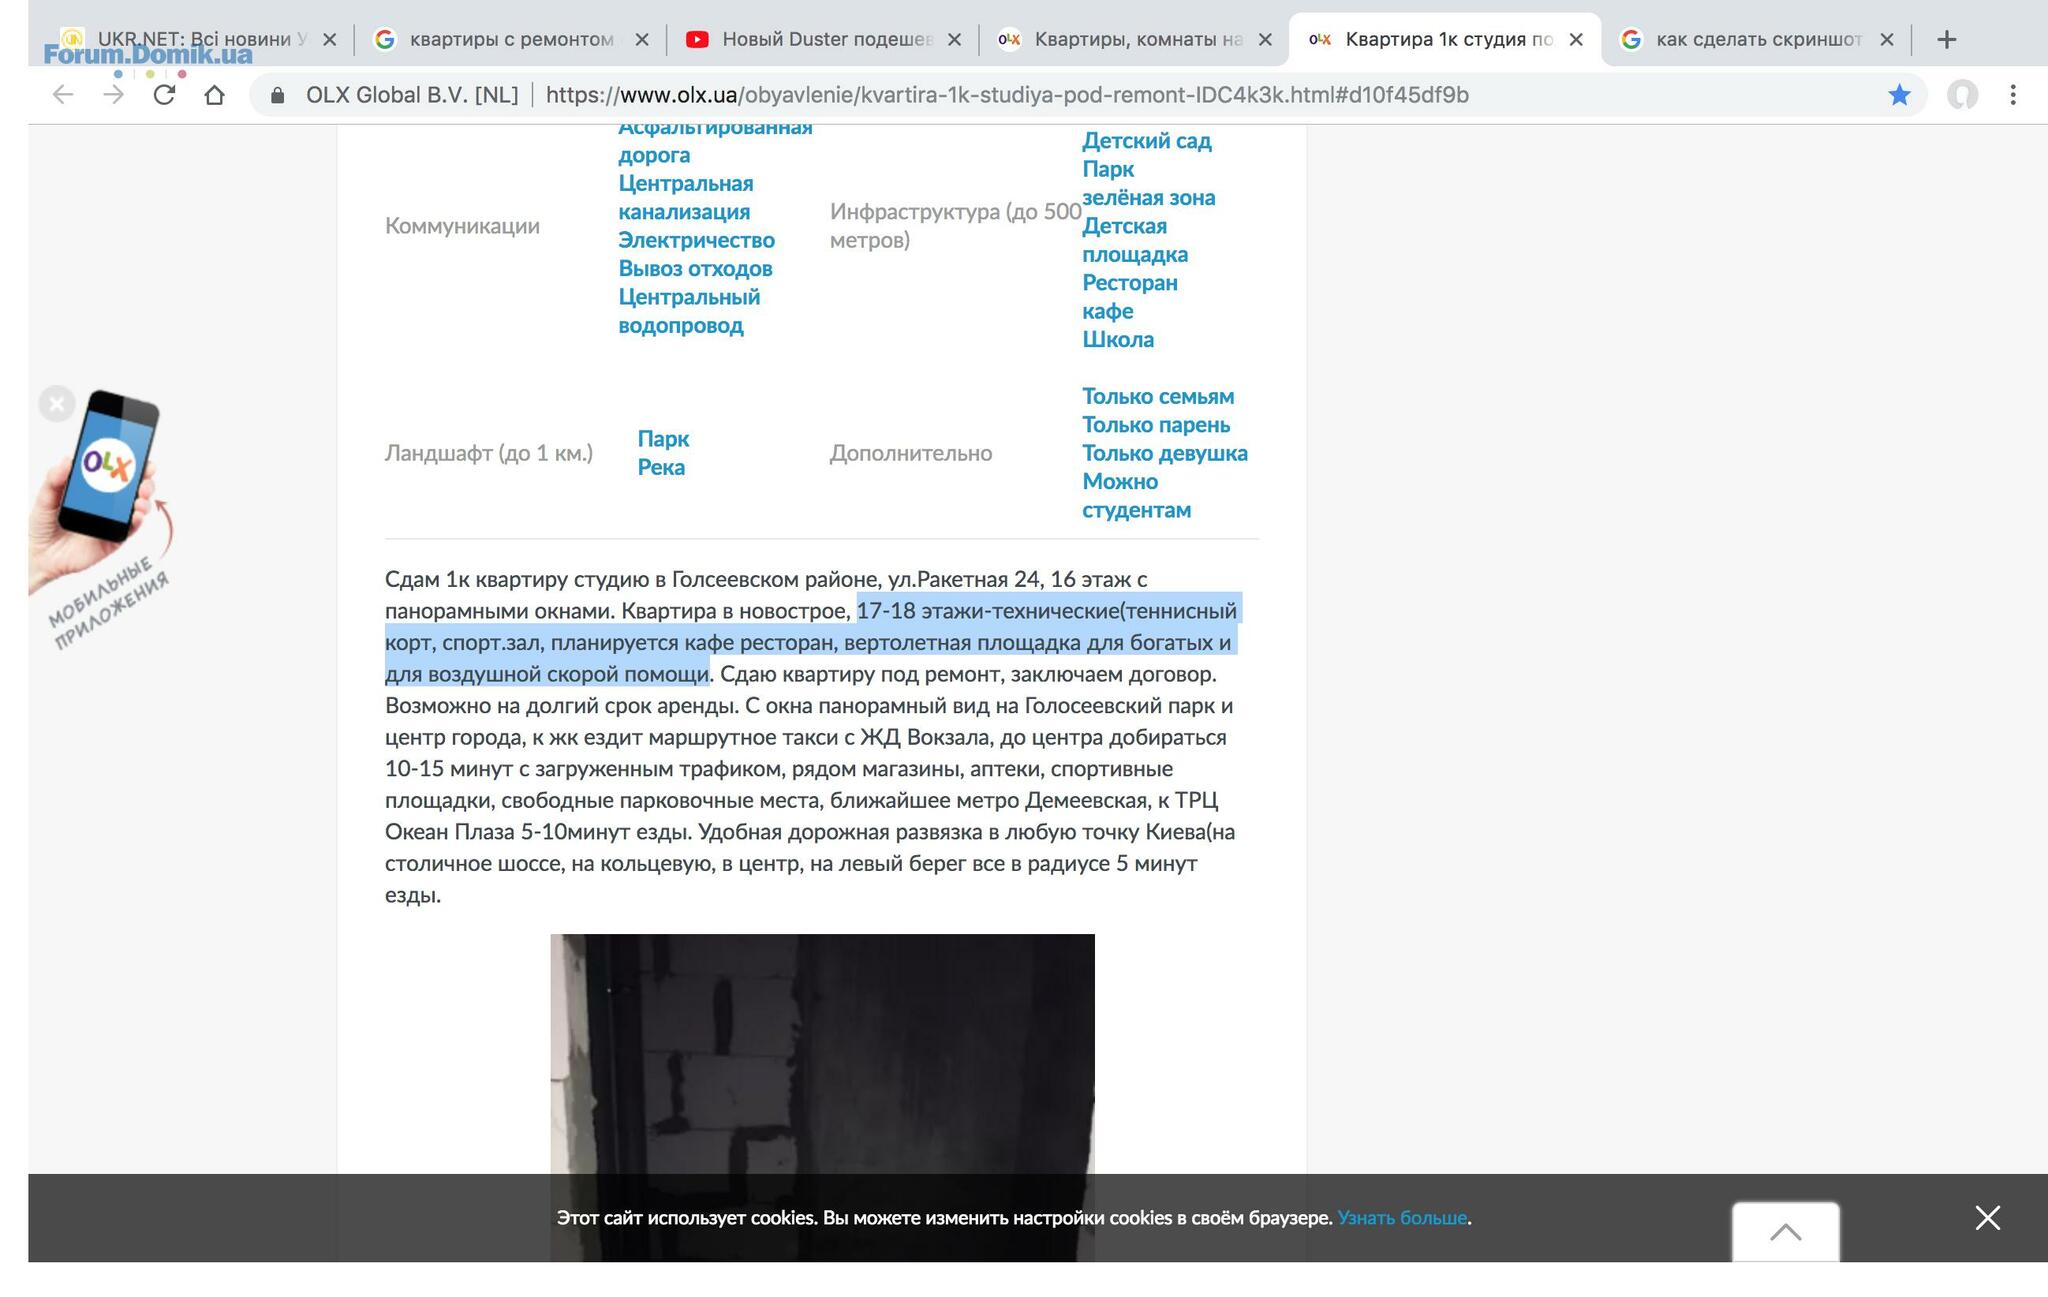Open the Chrome three-dot menu
Image resolution: width=2048 pixels, height=1297 pixels.
[2013, 95]
